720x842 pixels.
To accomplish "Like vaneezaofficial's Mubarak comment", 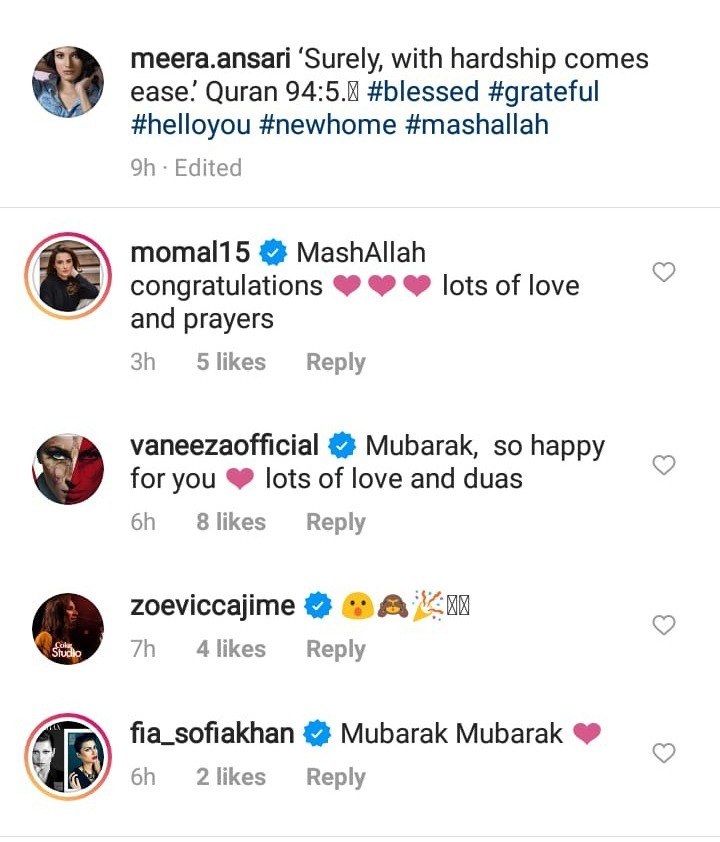I will click(664, 465).
